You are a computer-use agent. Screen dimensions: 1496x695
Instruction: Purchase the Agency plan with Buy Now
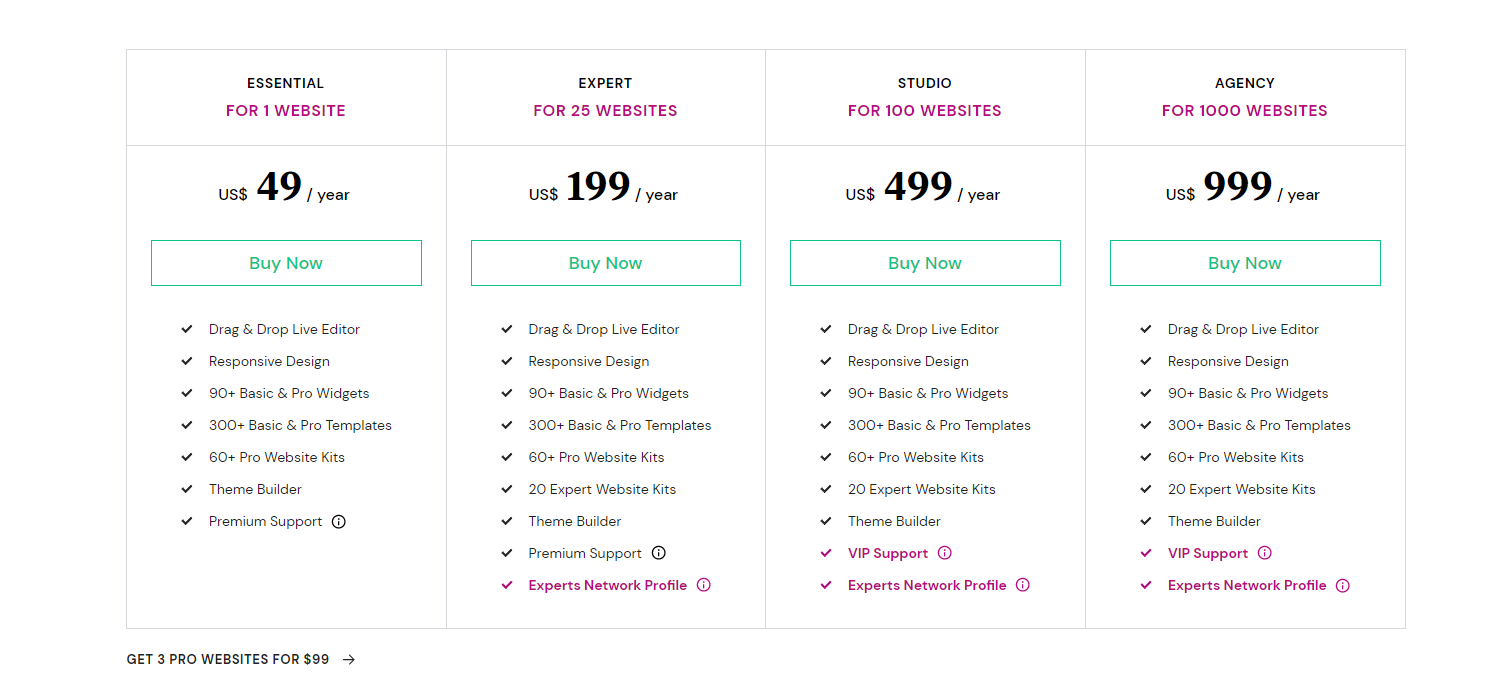[1245, 263]
